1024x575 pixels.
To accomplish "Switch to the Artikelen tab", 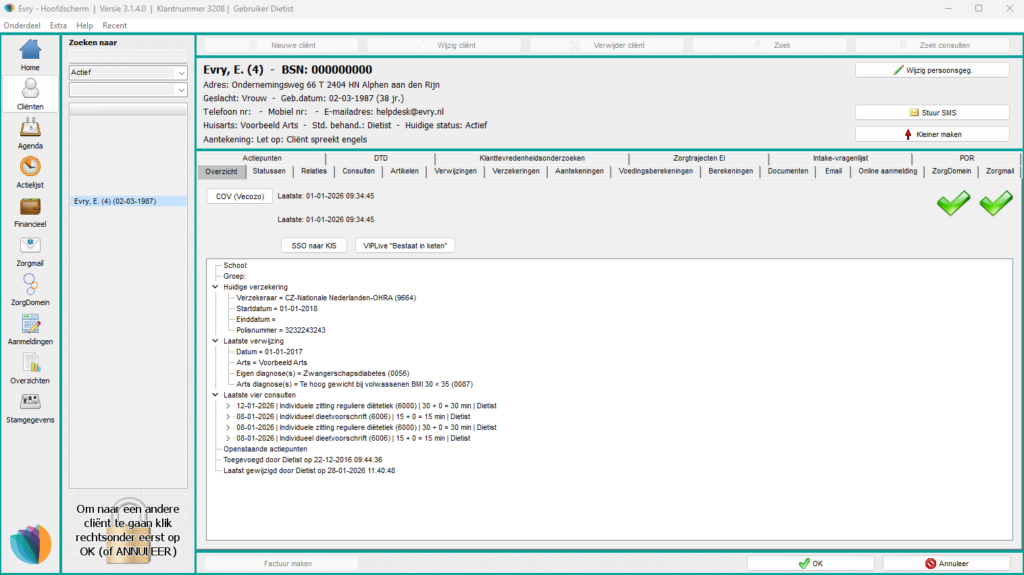I will [404, 171].
